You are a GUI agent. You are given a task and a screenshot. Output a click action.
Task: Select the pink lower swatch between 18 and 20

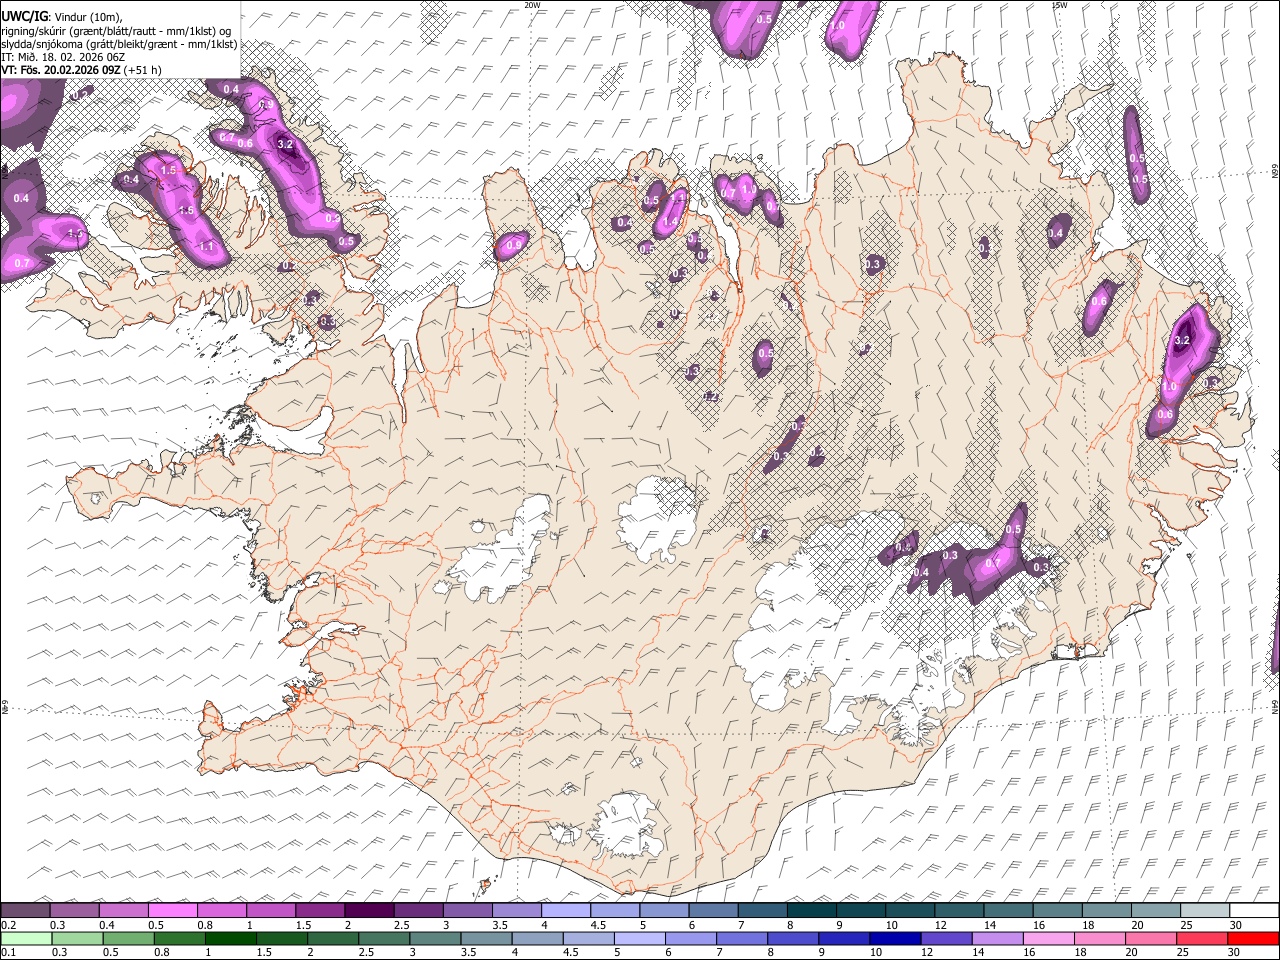point(1099,938)
